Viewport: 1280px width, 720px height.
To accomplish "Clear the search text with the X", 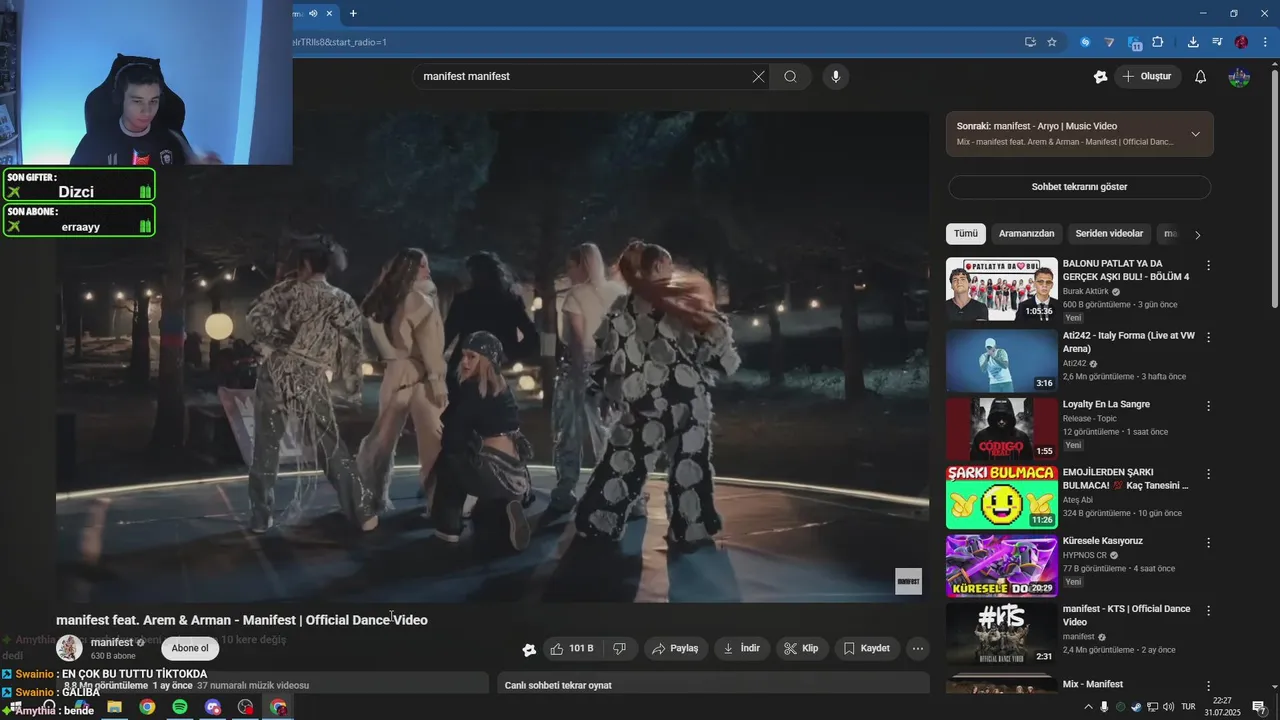I will pyautogui.click(x=758, y=76).
